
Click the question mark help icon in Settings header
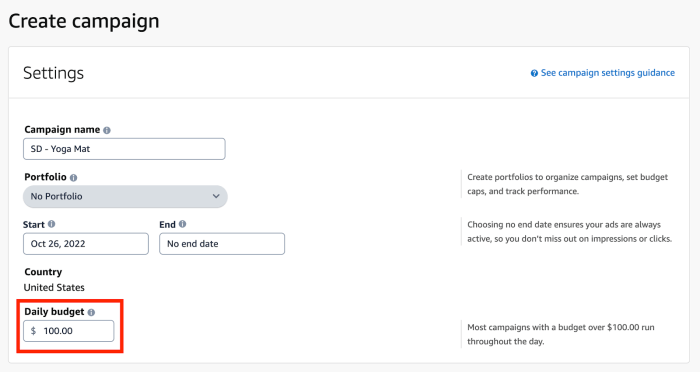(534, 73)
